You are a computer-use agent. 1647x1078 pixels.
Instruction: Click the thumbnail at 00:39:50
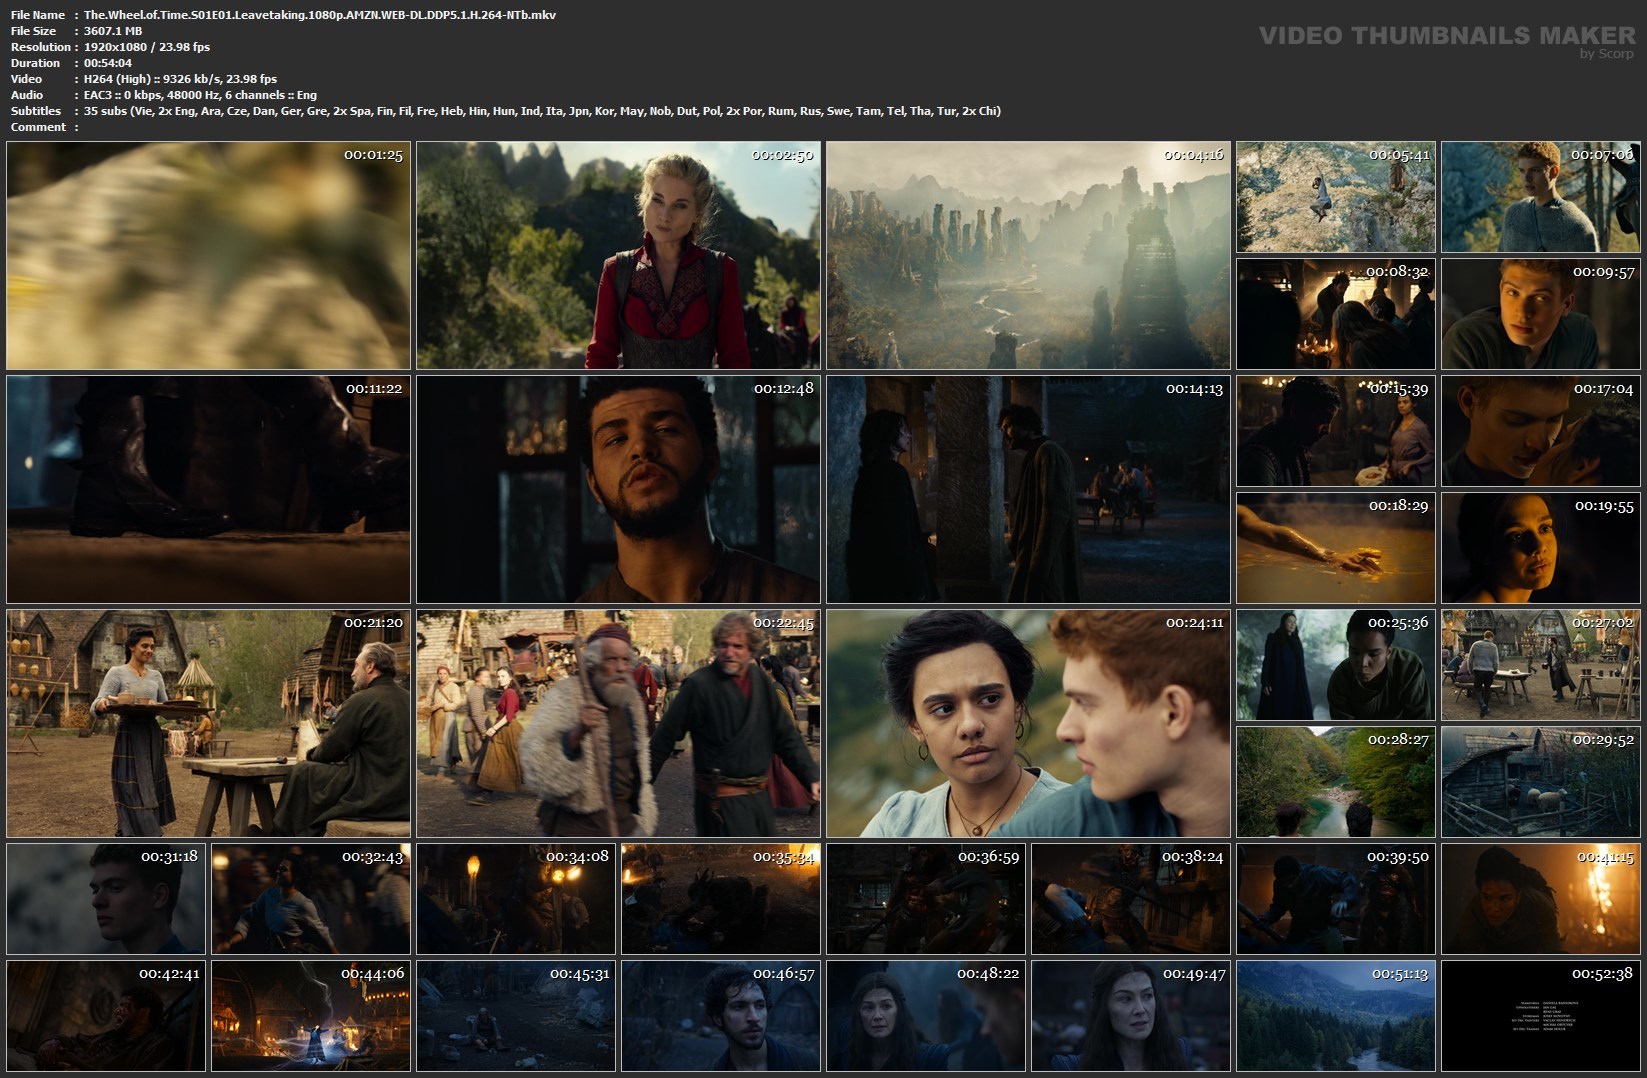[x=1336, y=899]
